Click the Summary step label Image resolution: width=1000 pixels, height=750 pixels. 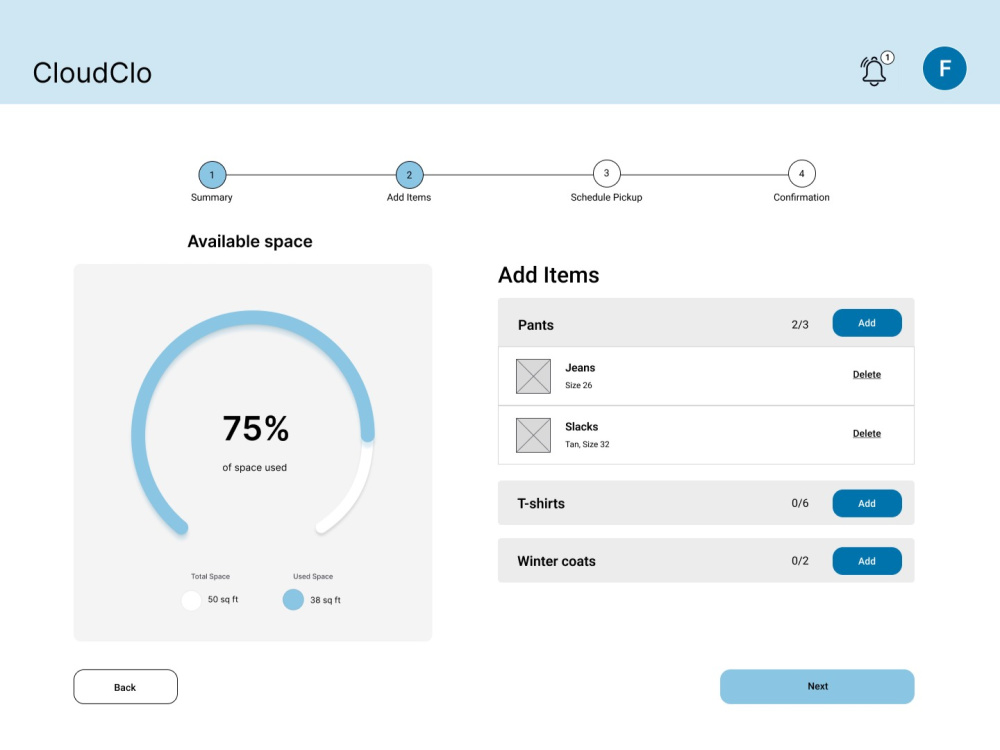[212, 198]
